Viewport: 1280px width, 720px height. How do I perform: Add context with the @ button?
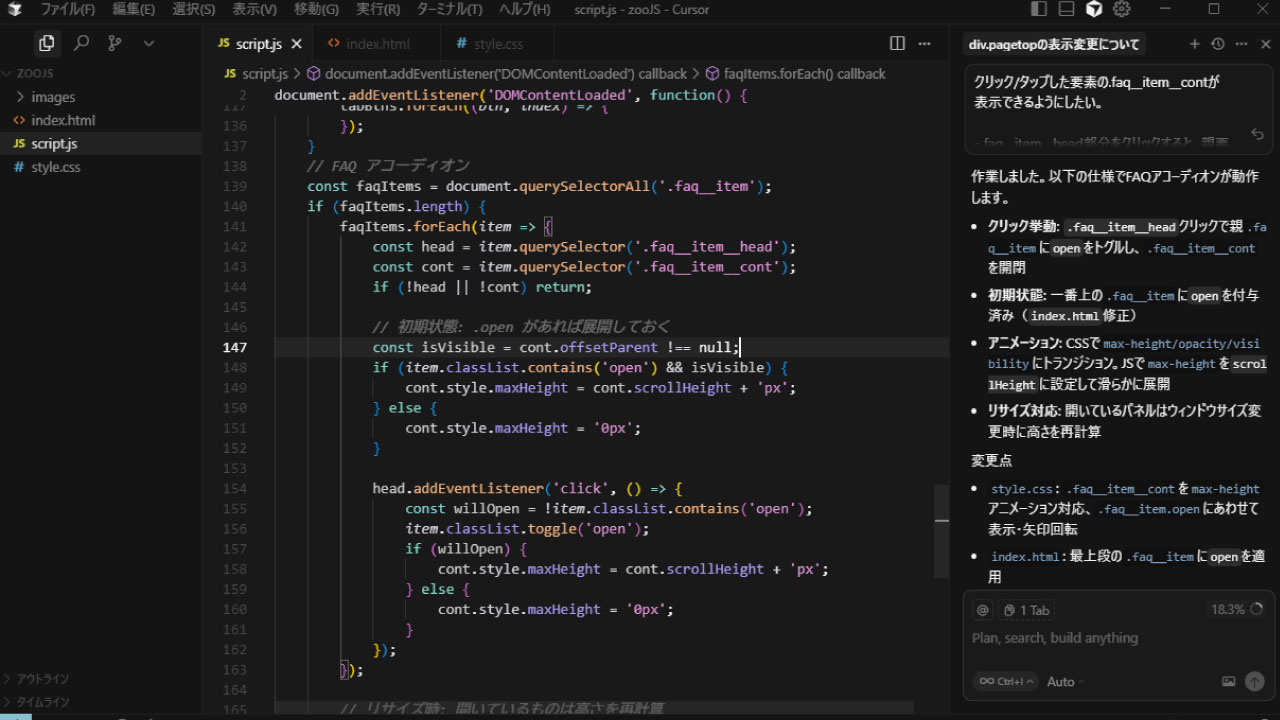tap(983, 610)
